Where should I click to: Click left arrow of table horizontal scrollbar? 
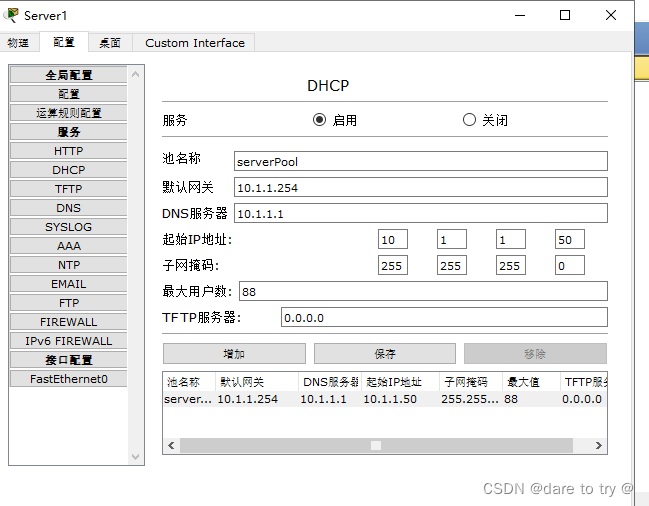click(x=171, y=446)
